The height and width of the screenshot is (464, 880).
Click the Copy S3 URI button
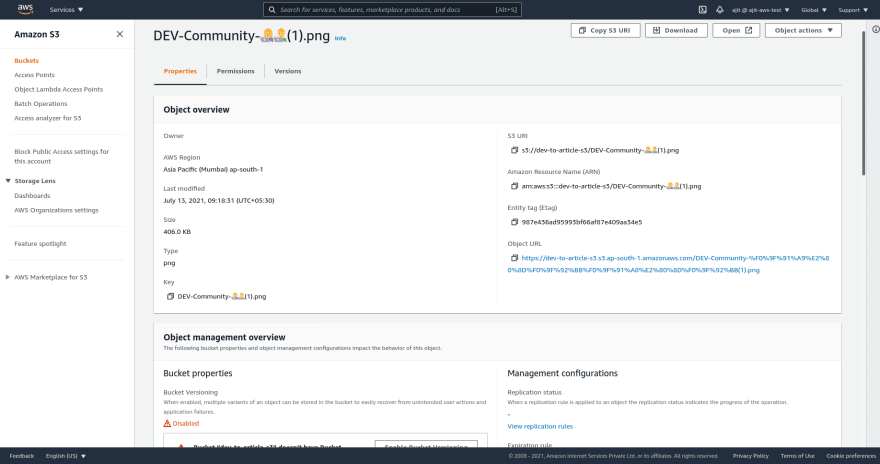(606, 30)
